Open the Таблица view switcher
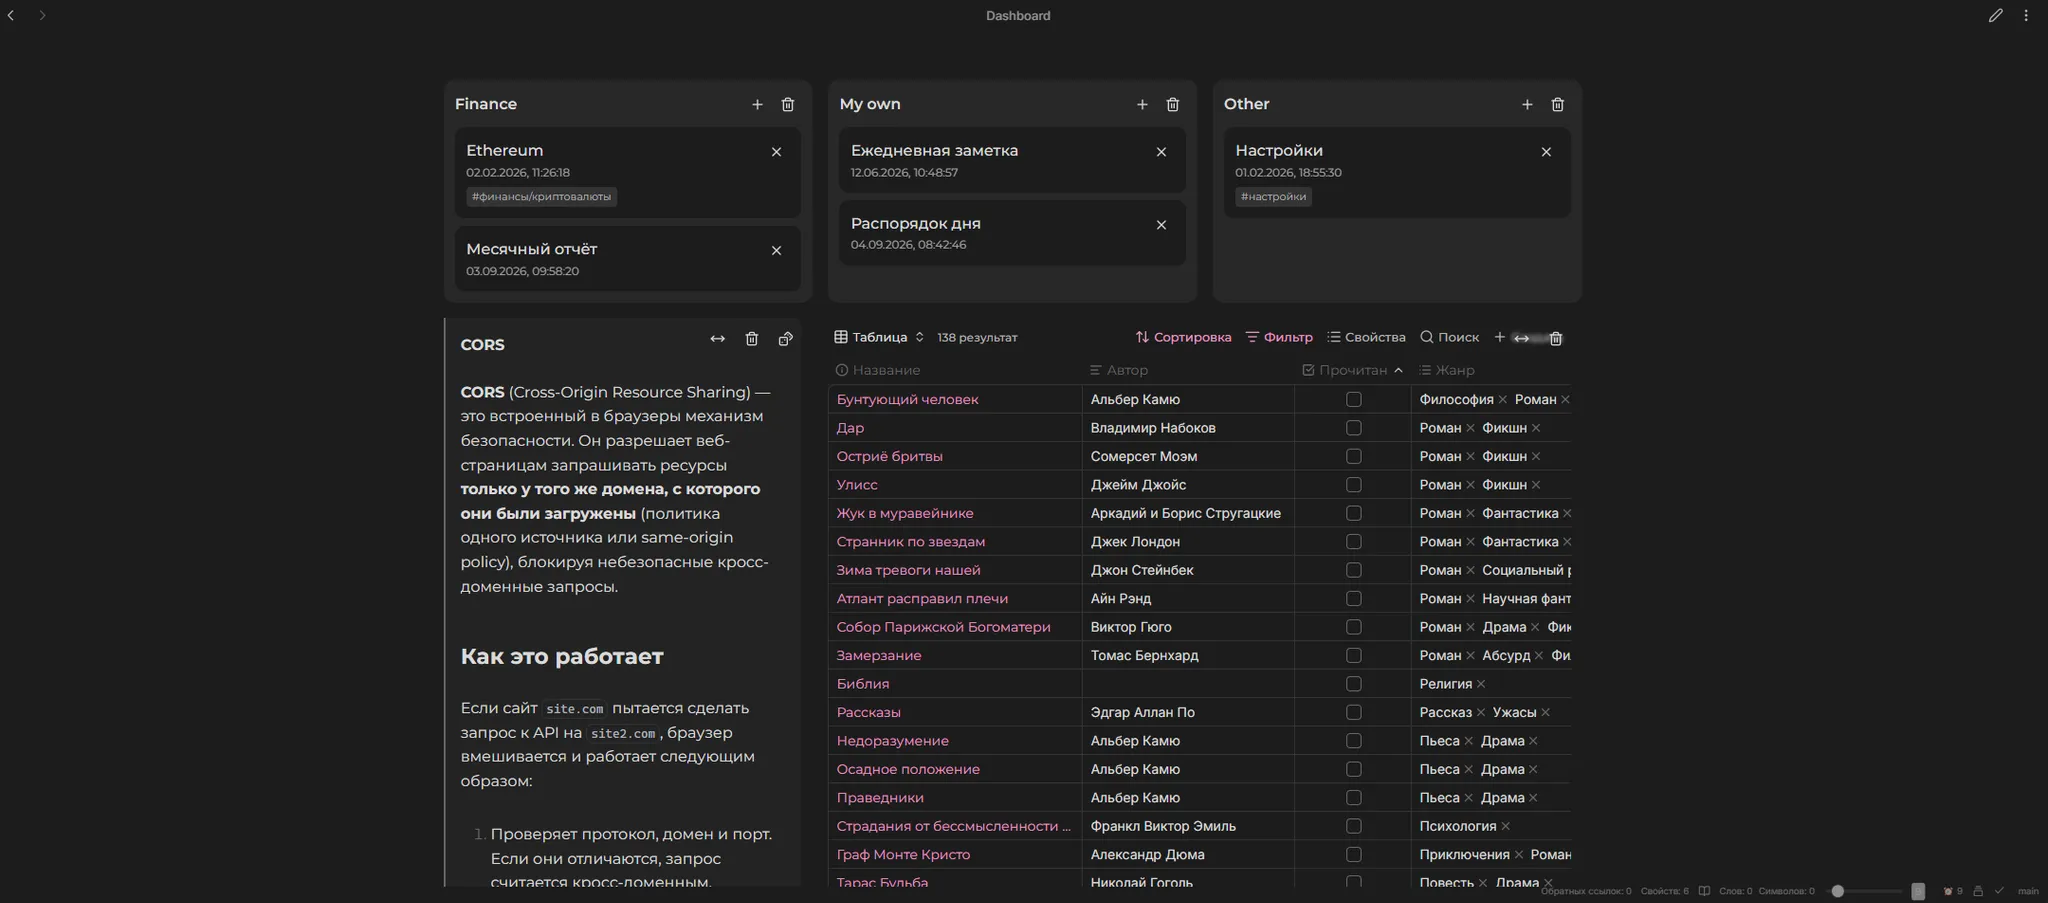 coord(879,337)
